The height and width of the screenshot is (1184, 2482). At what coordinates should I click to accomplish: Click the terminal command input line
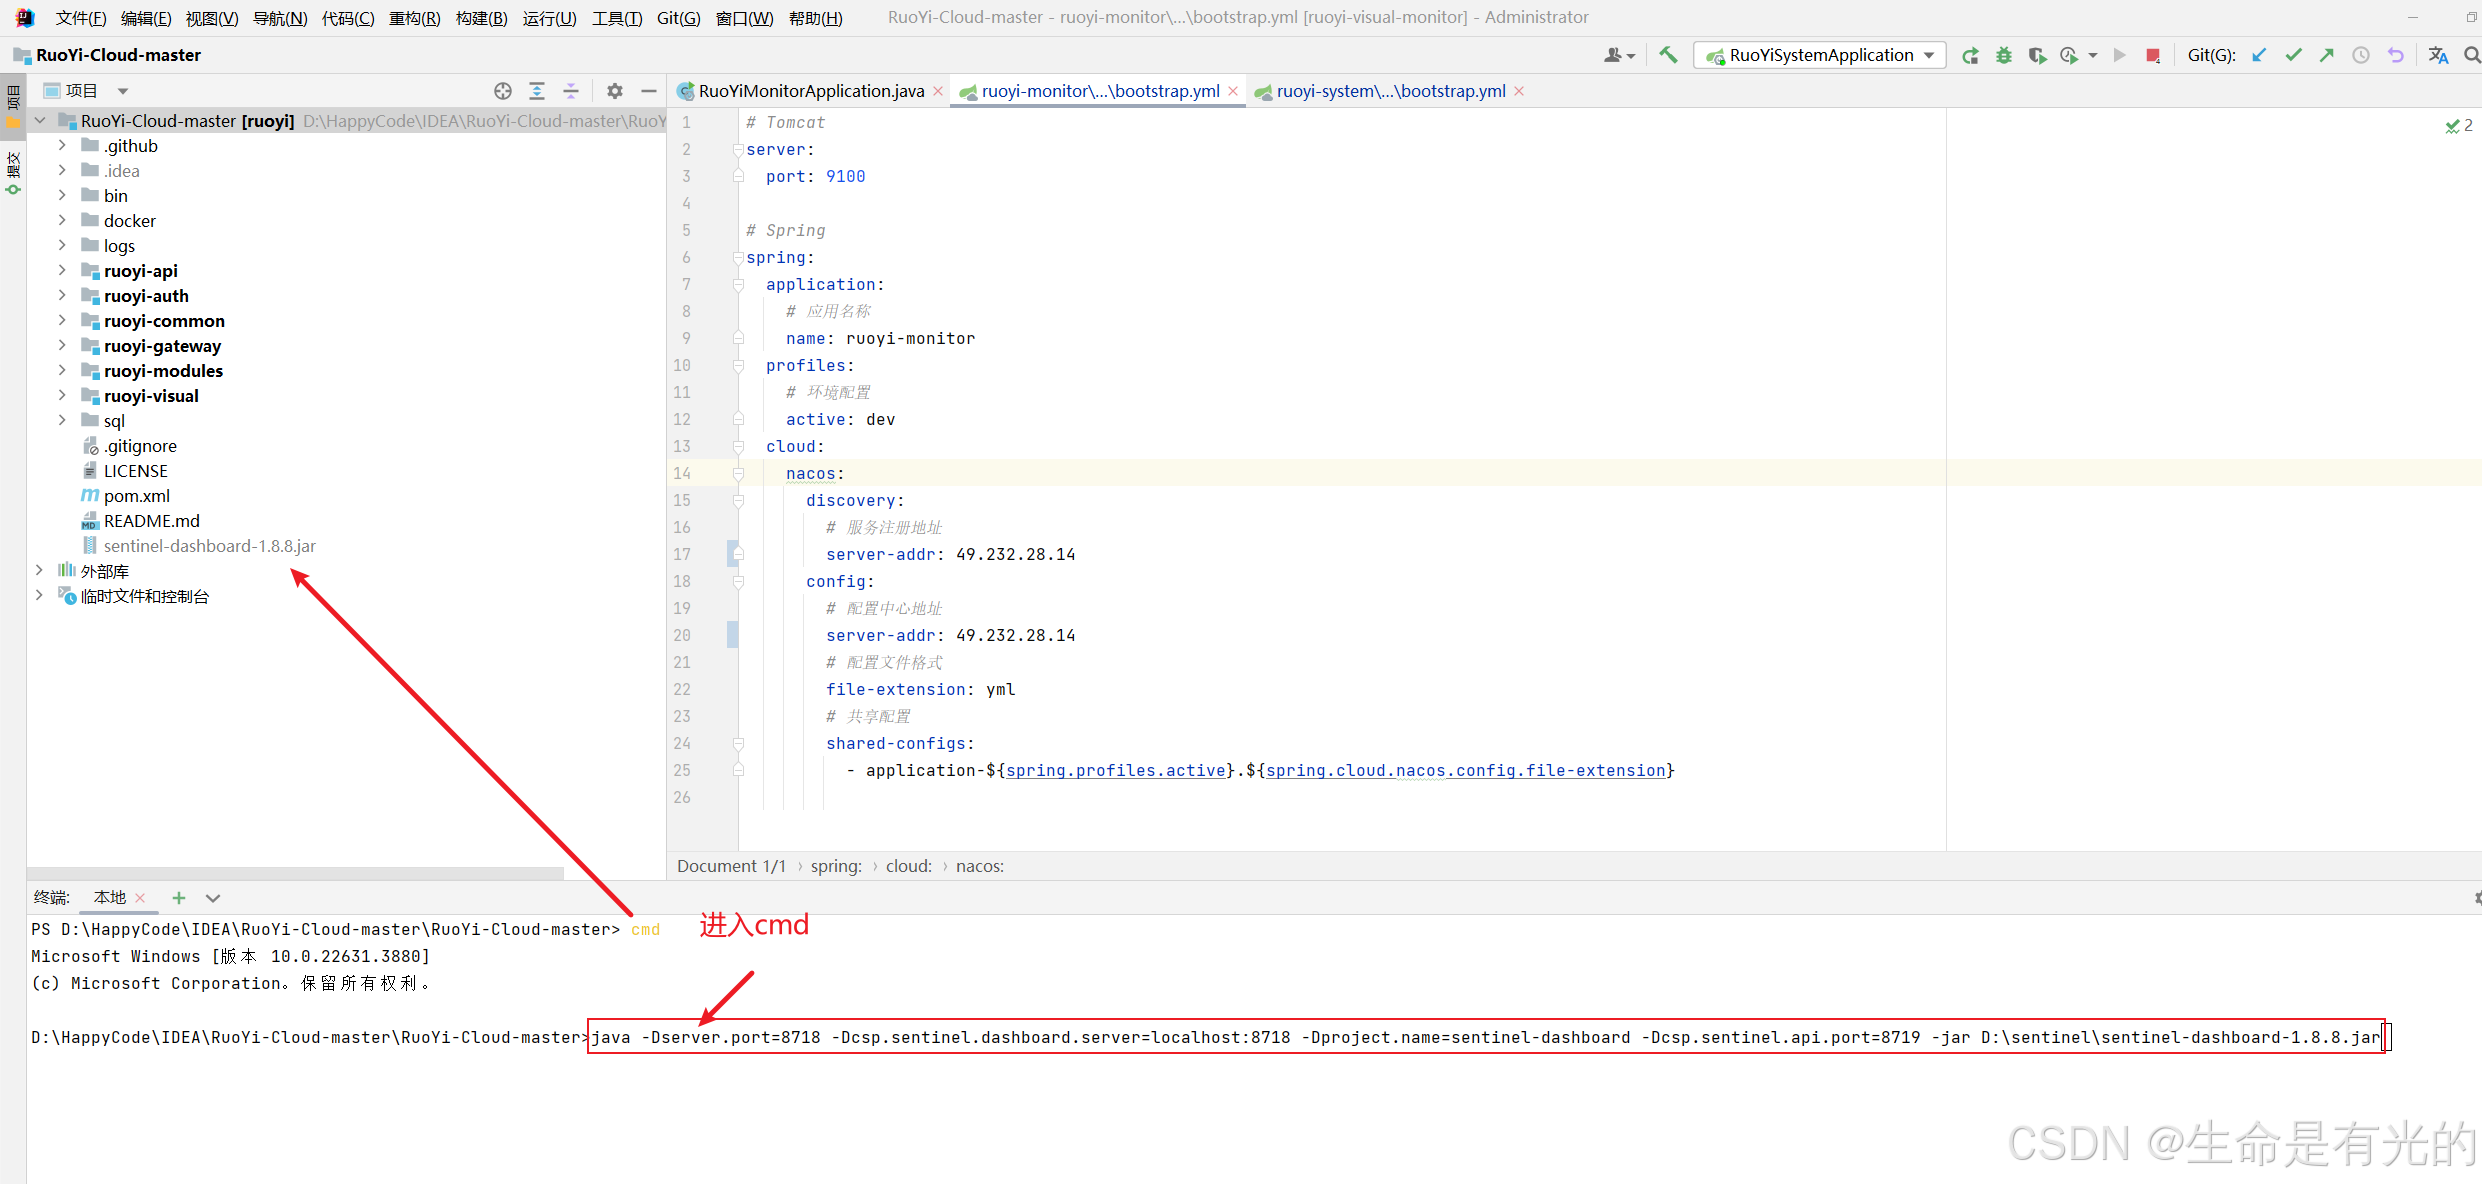coord(1486,1037)
